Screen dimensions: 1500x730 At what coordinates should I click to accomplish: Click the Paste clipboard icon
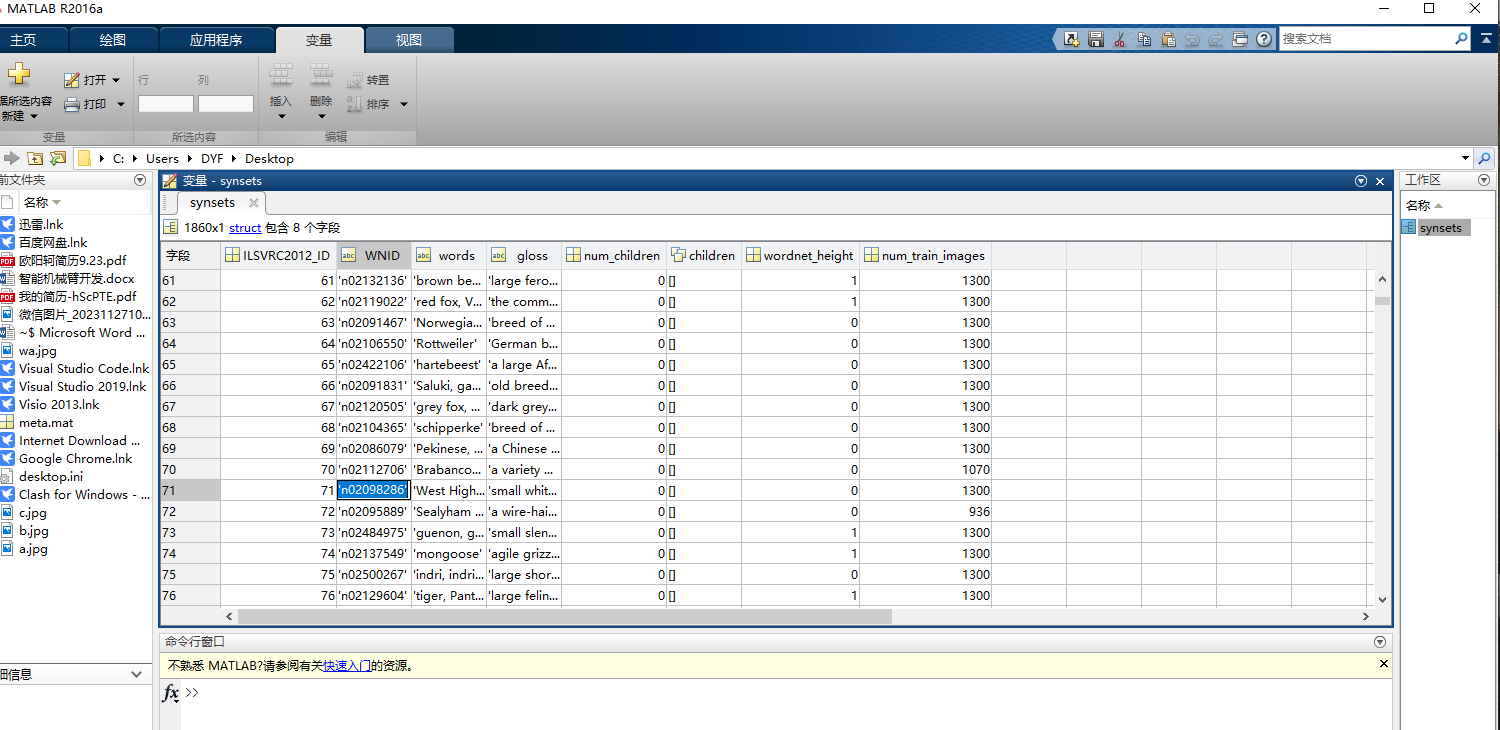1167,39
